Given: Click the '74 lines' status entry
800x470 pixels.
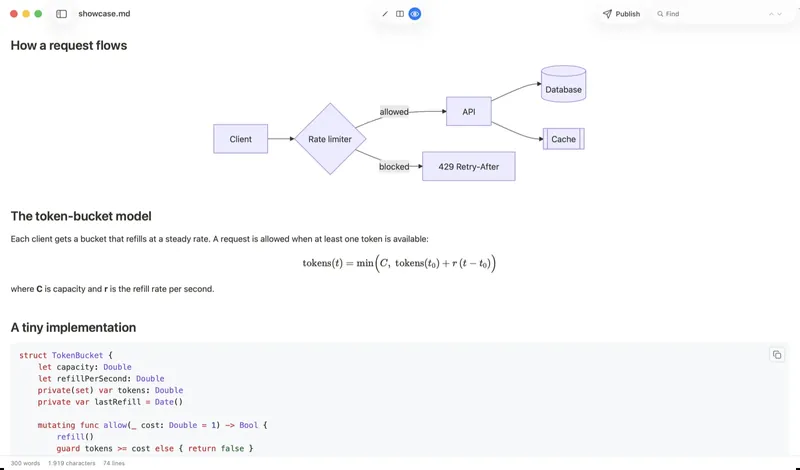Looking at the screenshot, I should pyautogui.click(x=114, y=463).
